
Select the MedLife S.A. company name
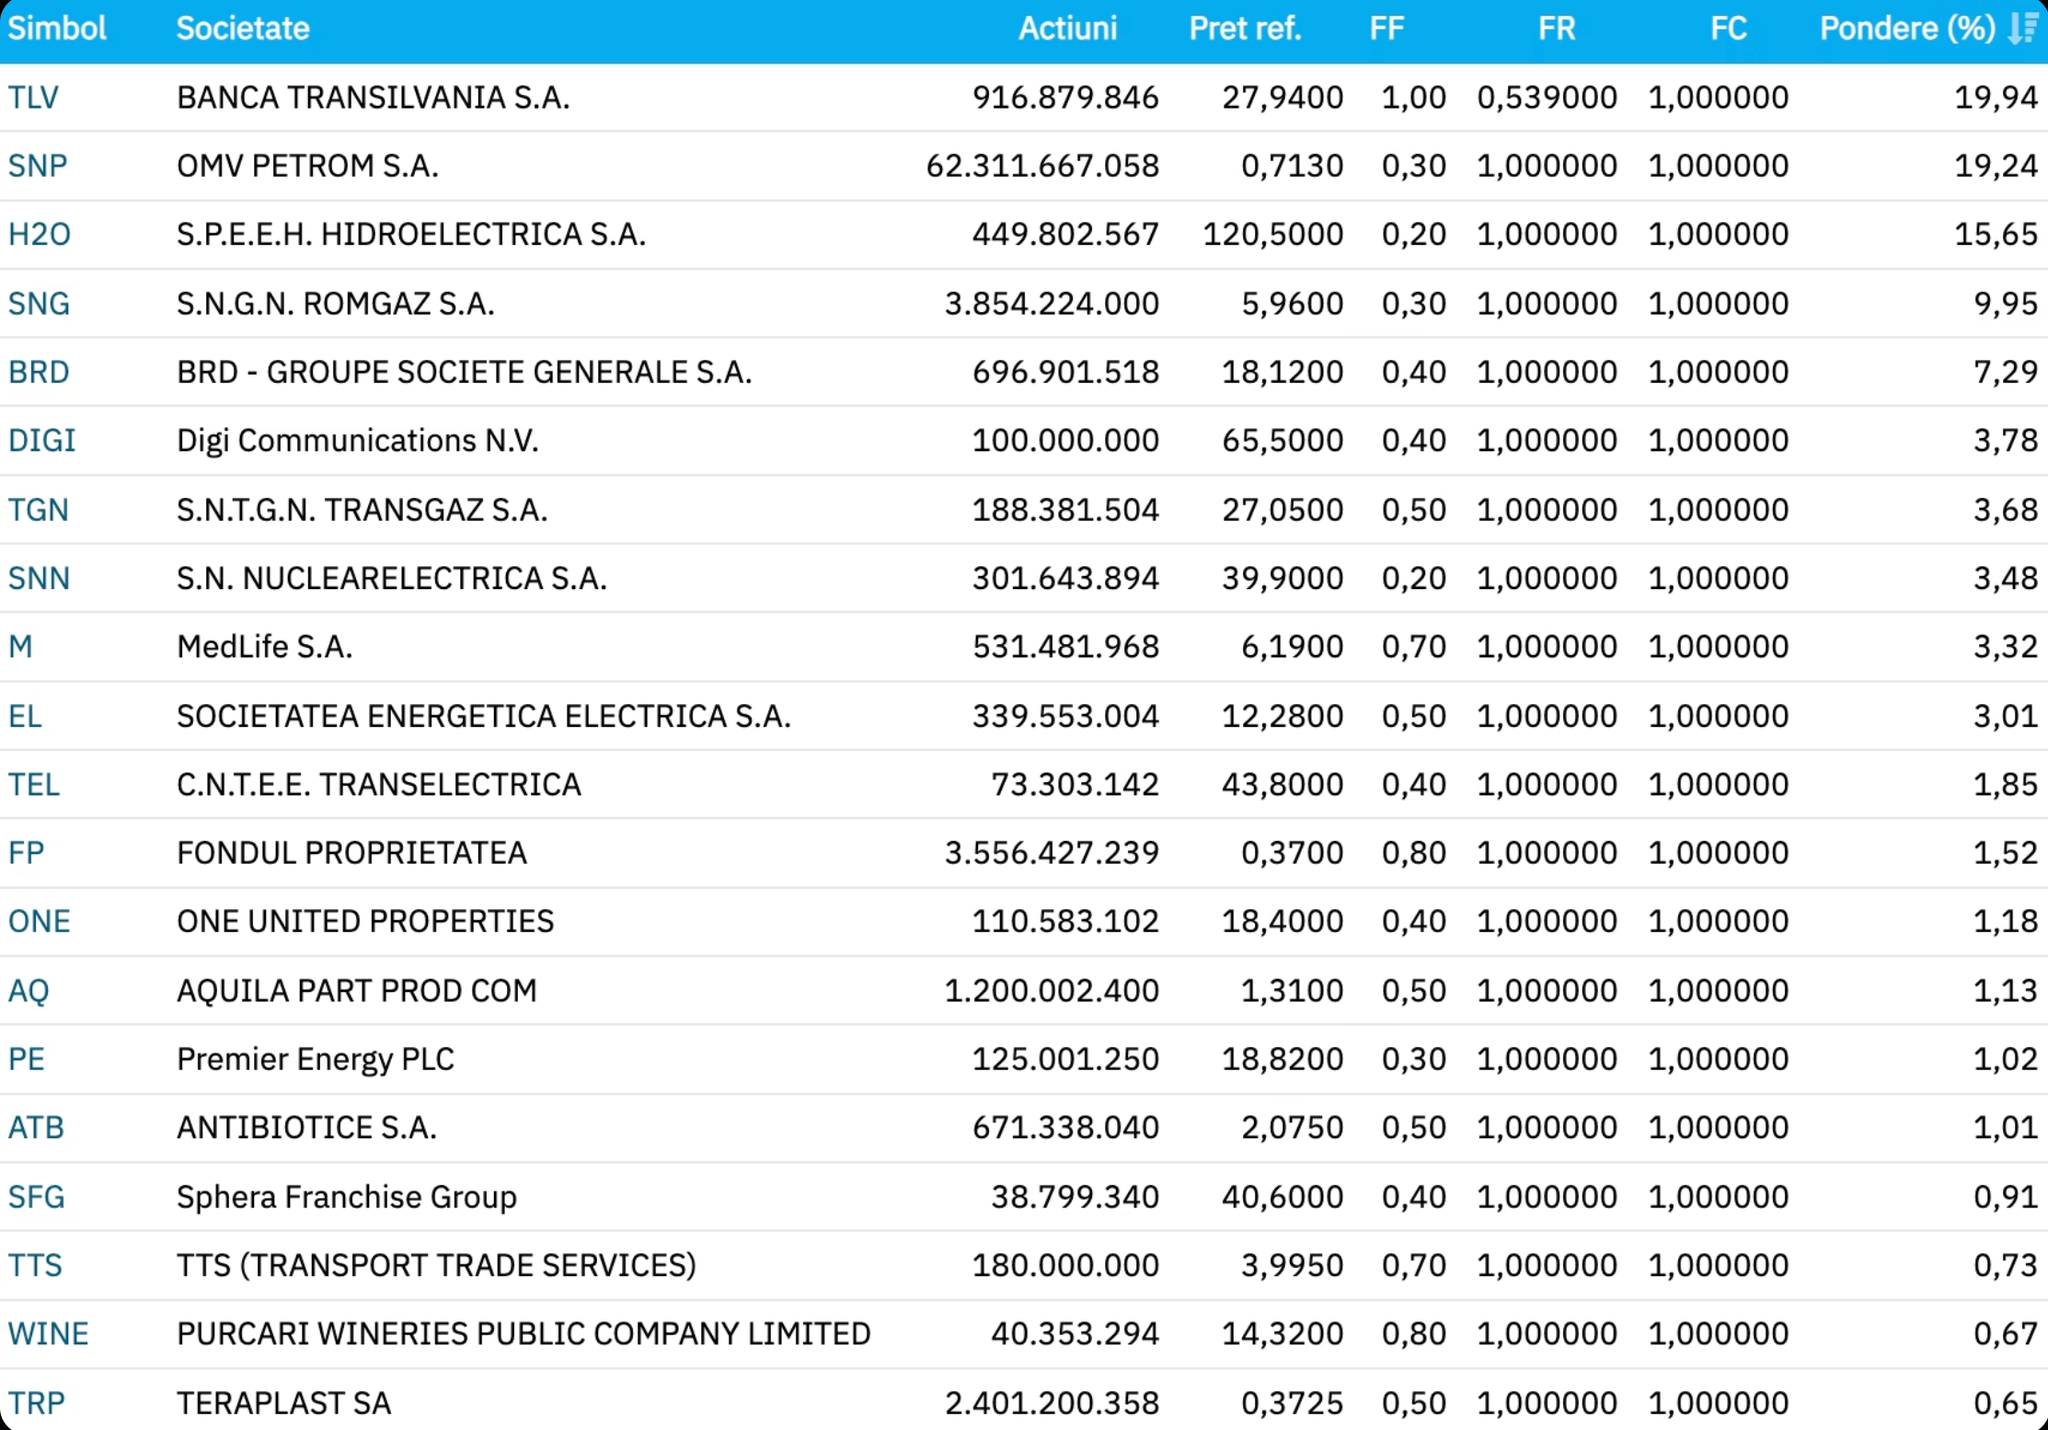[265, 647]
